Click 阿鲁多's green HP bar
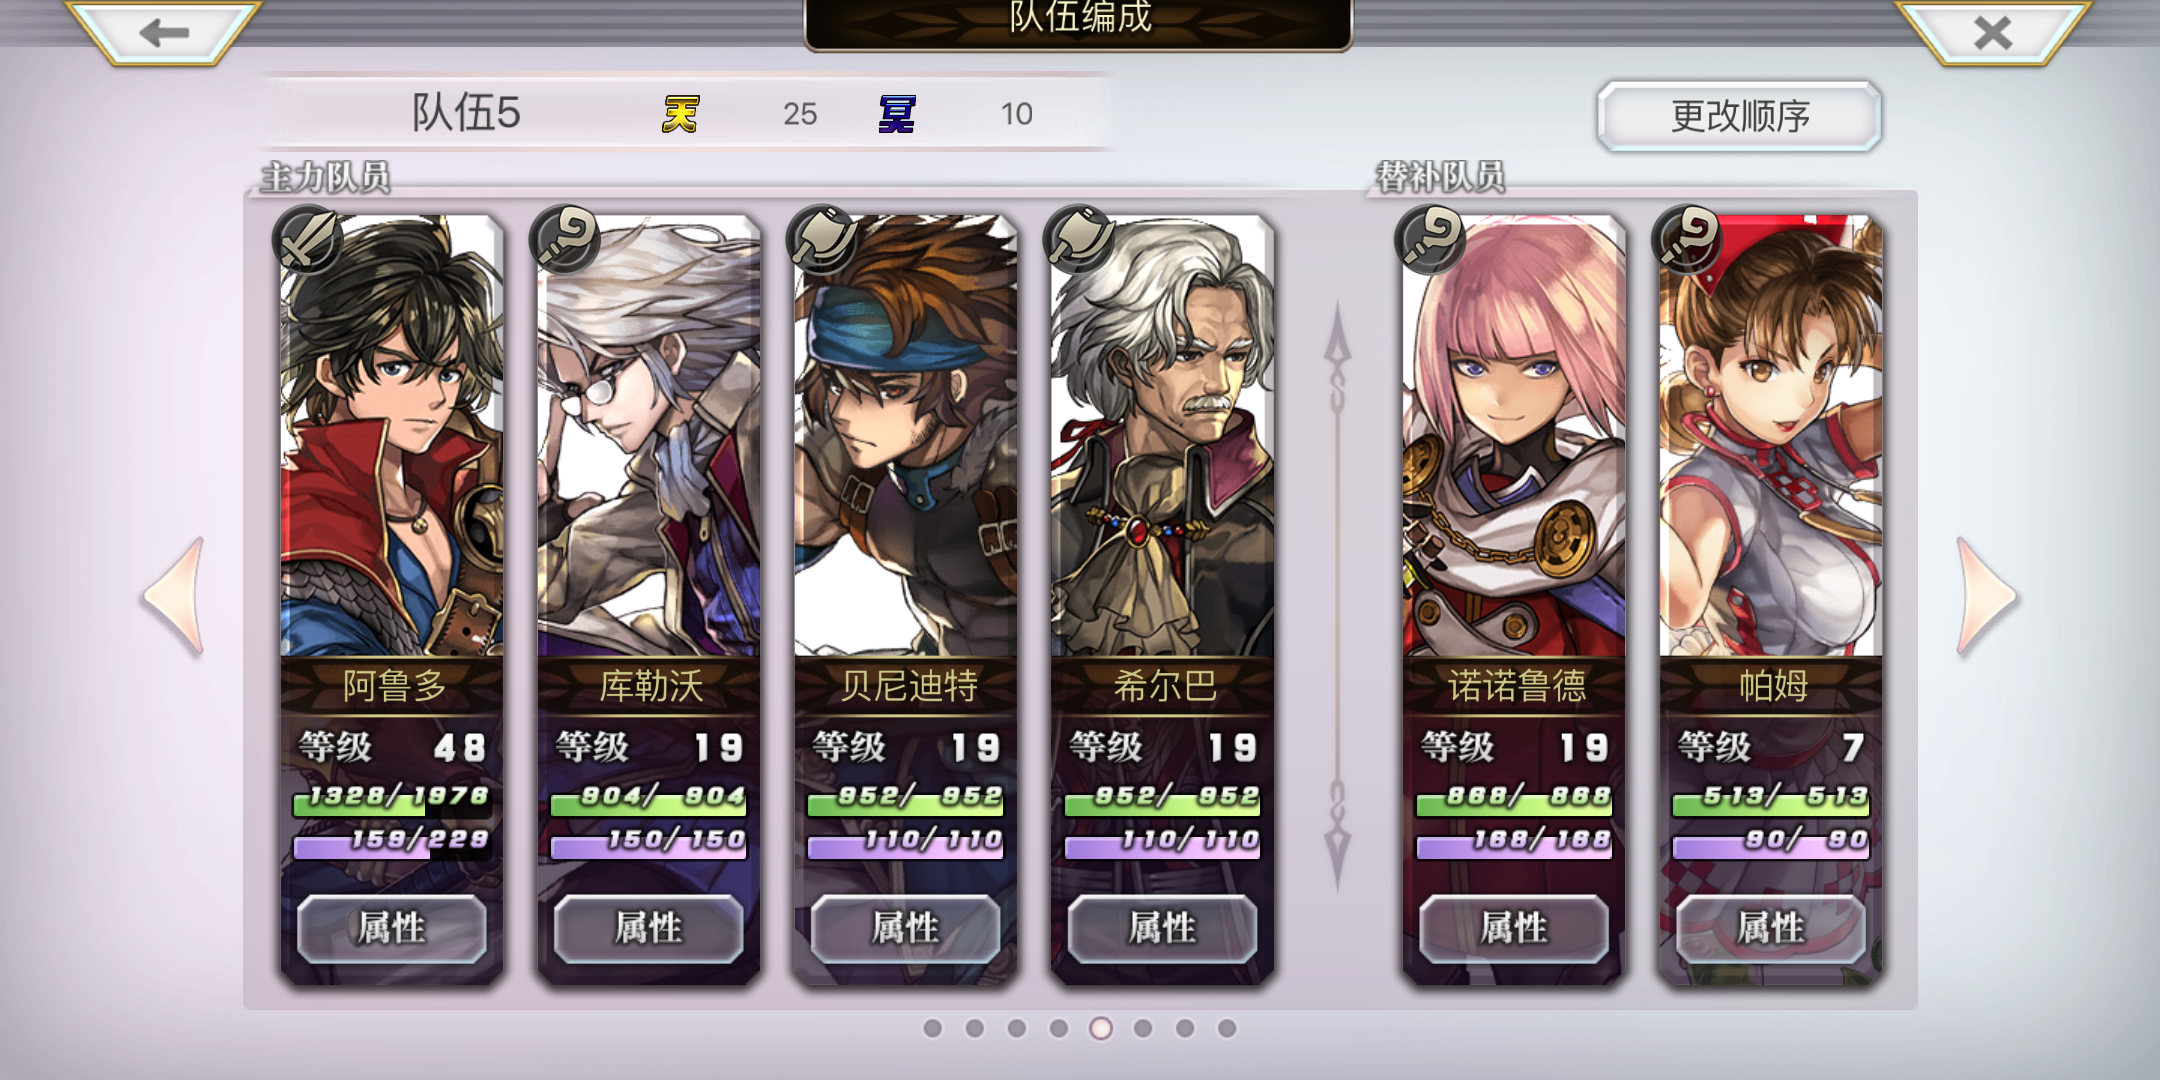2160x1080 pixels. coord(392,799)
